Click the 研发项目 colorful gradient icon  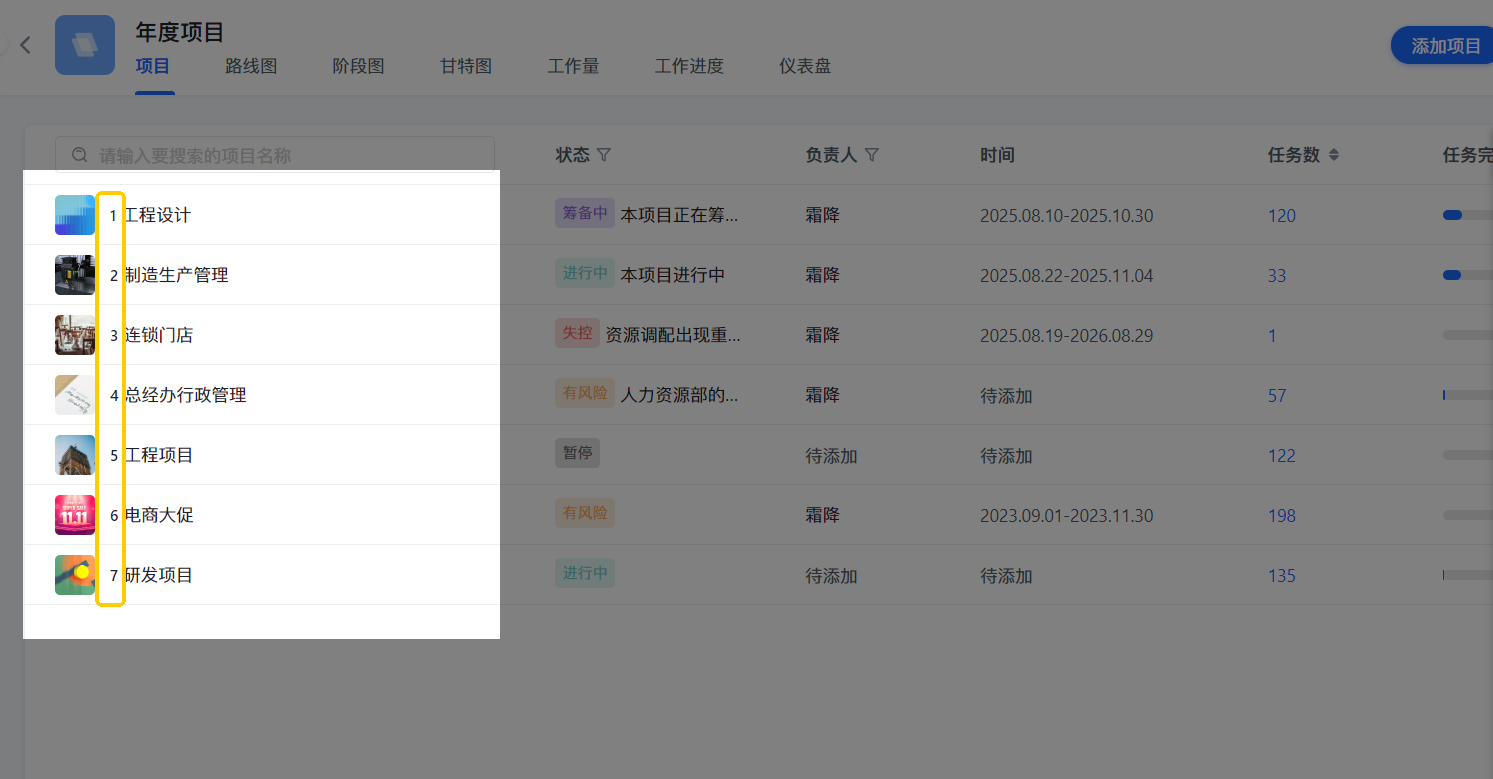[x=75, y=575]
